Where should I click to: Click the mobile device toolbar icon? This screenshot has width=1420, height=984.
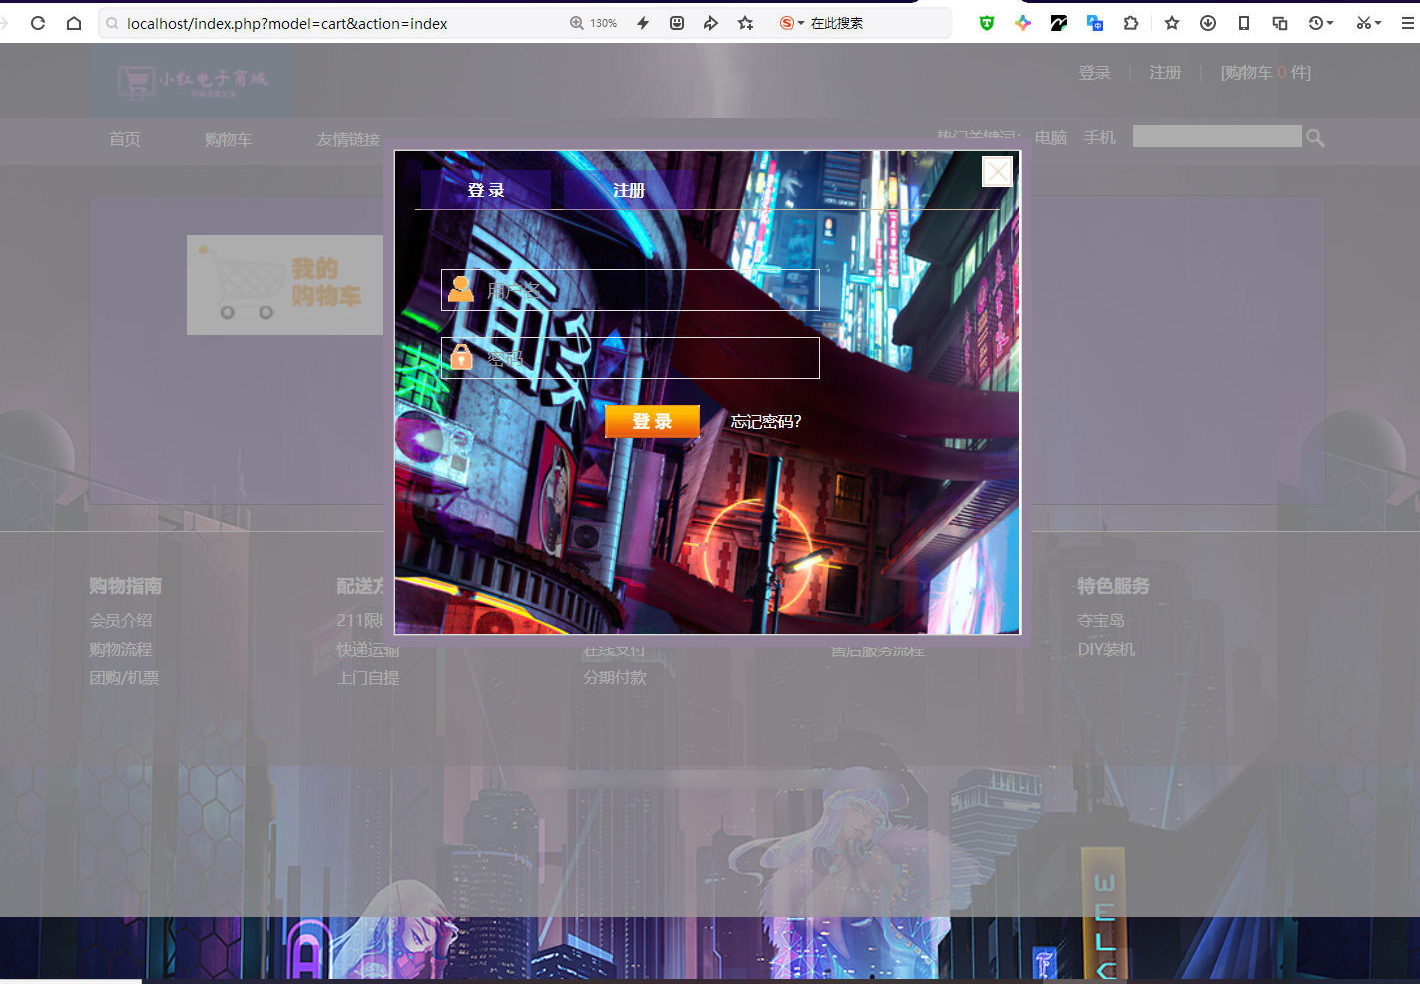(1244, 23)
